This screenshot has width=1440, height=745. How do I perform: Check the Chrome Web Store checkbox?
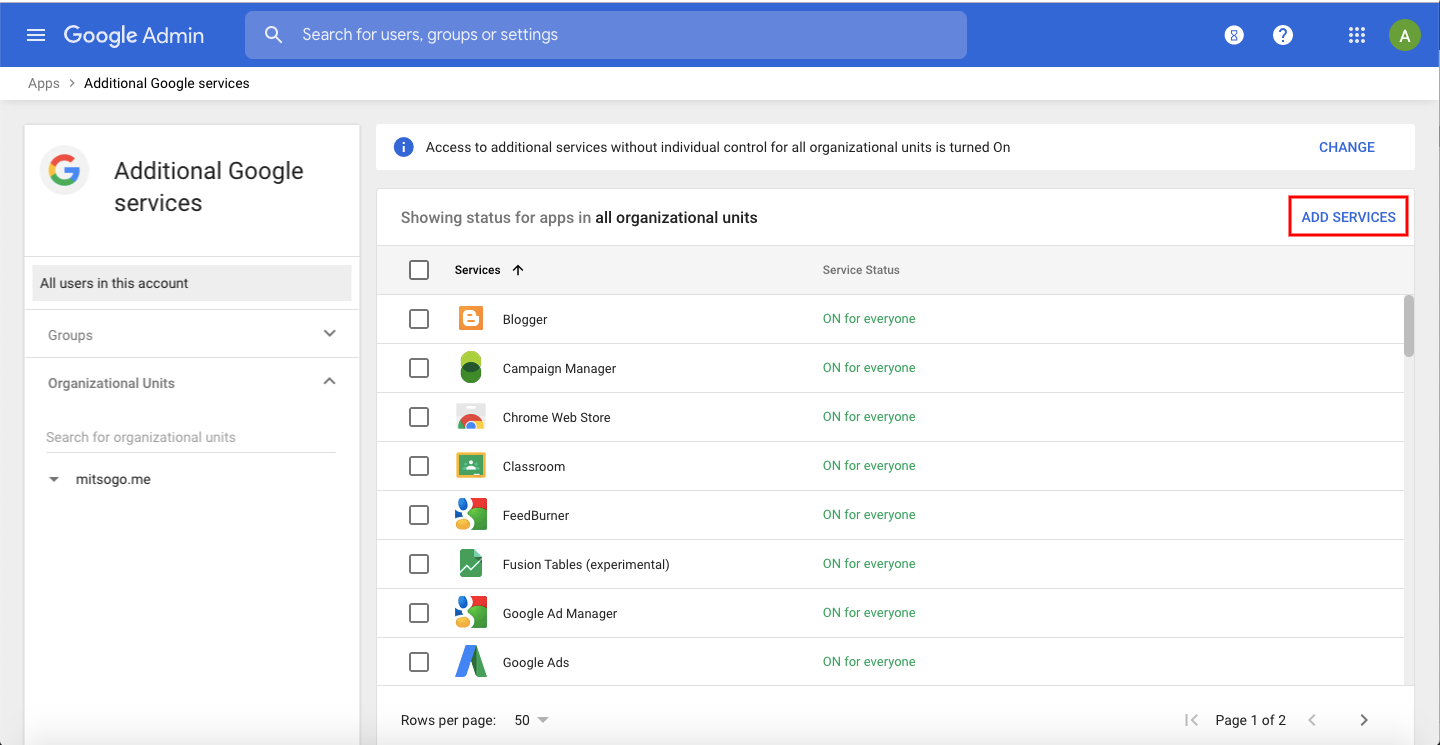click(419, 417)
